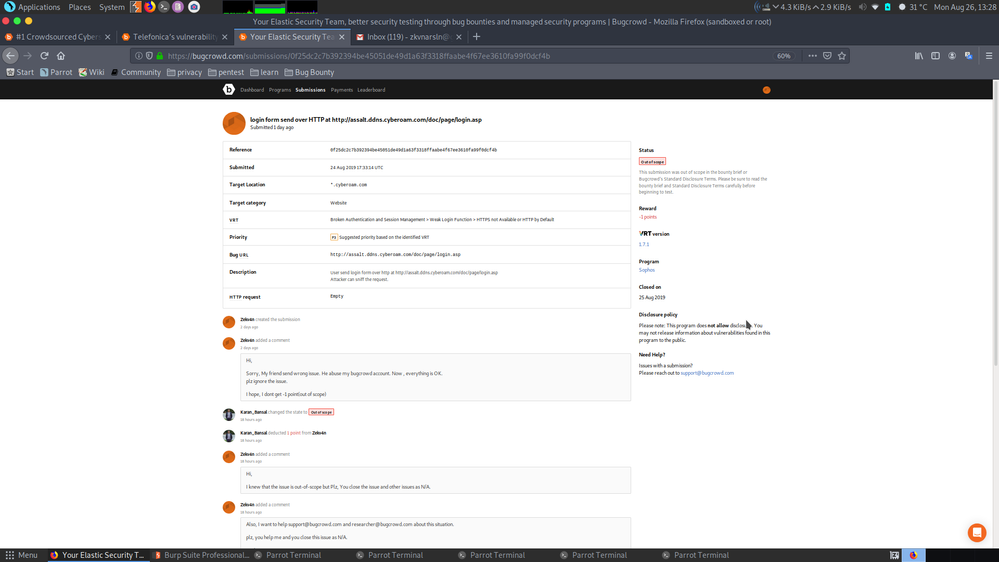Viewport: 999px width, 562px height.
Task: Open the taskbar Menu button
Action: [x=21, y=555]
